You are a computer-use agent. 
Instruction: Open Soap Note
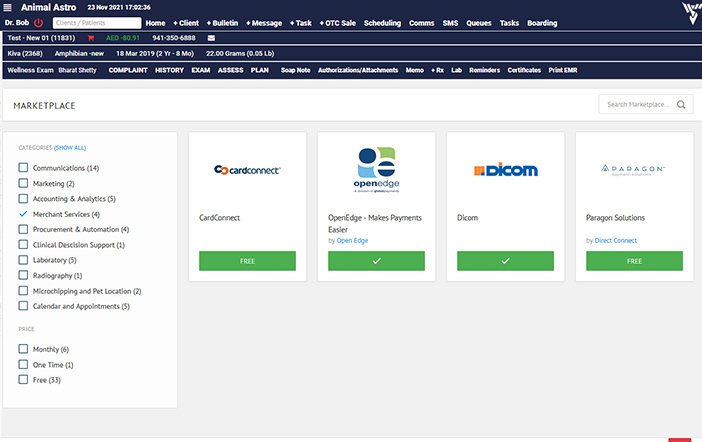(x=295, y=70)
